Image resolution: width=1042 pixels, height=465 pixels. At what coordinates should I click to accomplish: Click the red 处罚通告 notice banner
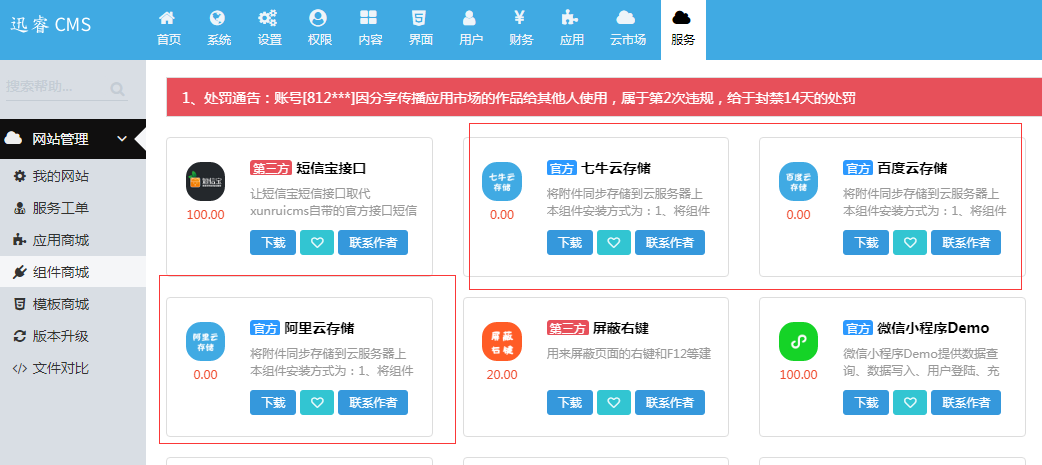pyautogui.click(x=603, y=98)
